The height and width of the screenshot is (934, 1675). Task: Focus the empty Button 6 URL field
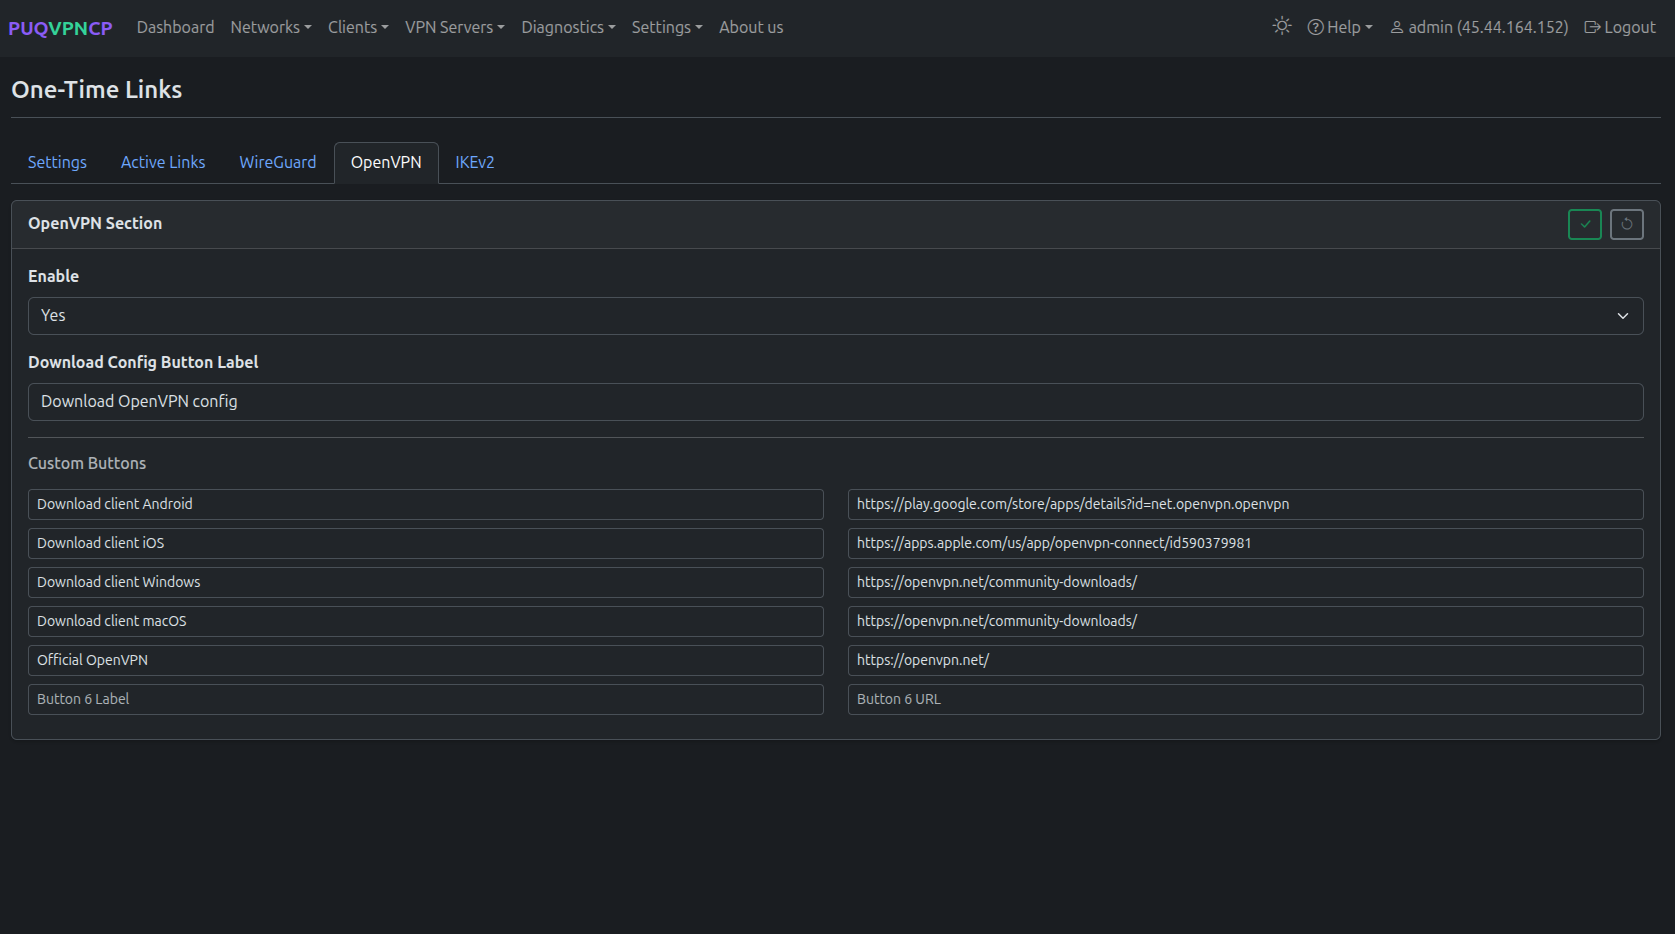1246,699
